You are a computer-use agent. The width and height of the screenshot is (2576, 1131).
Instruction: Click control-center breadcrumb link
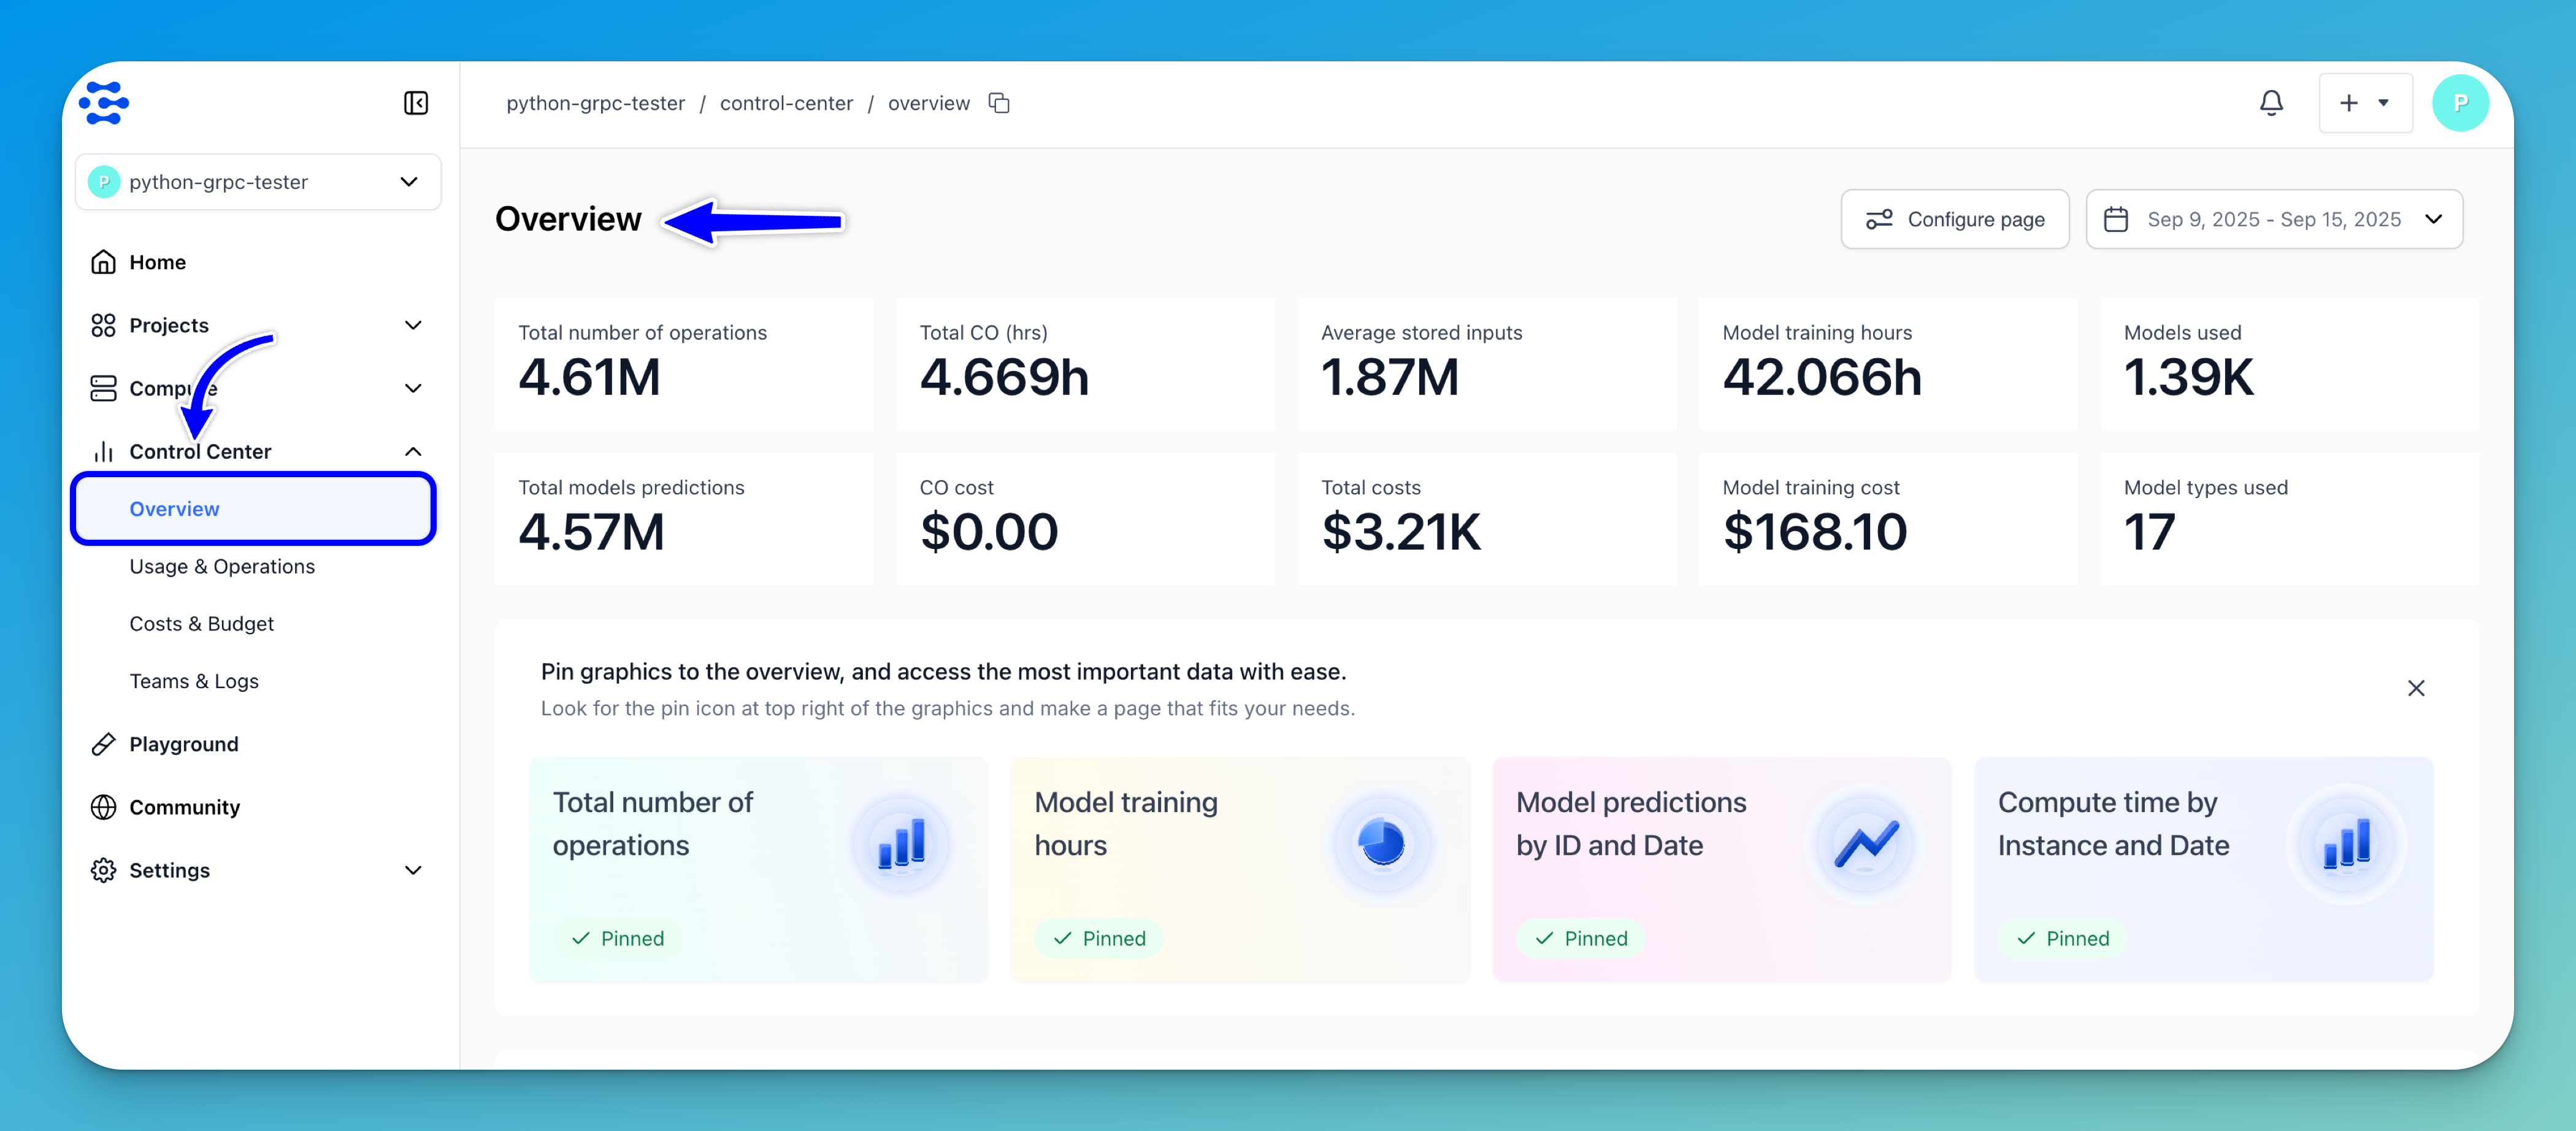786,103
